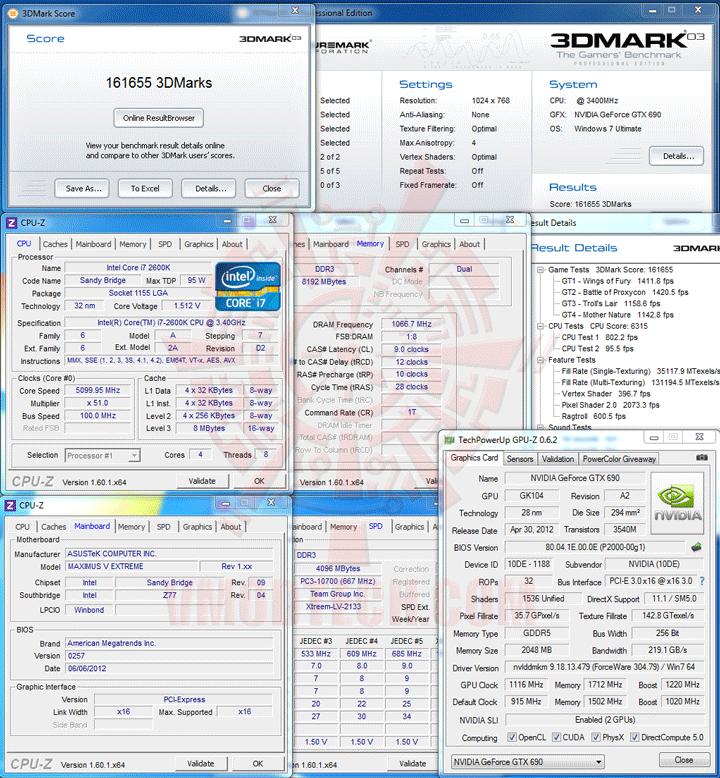This screenshot has width=720, height=778.
Task: Click Details... button under System in 3DMark
Action: point(676,156)
